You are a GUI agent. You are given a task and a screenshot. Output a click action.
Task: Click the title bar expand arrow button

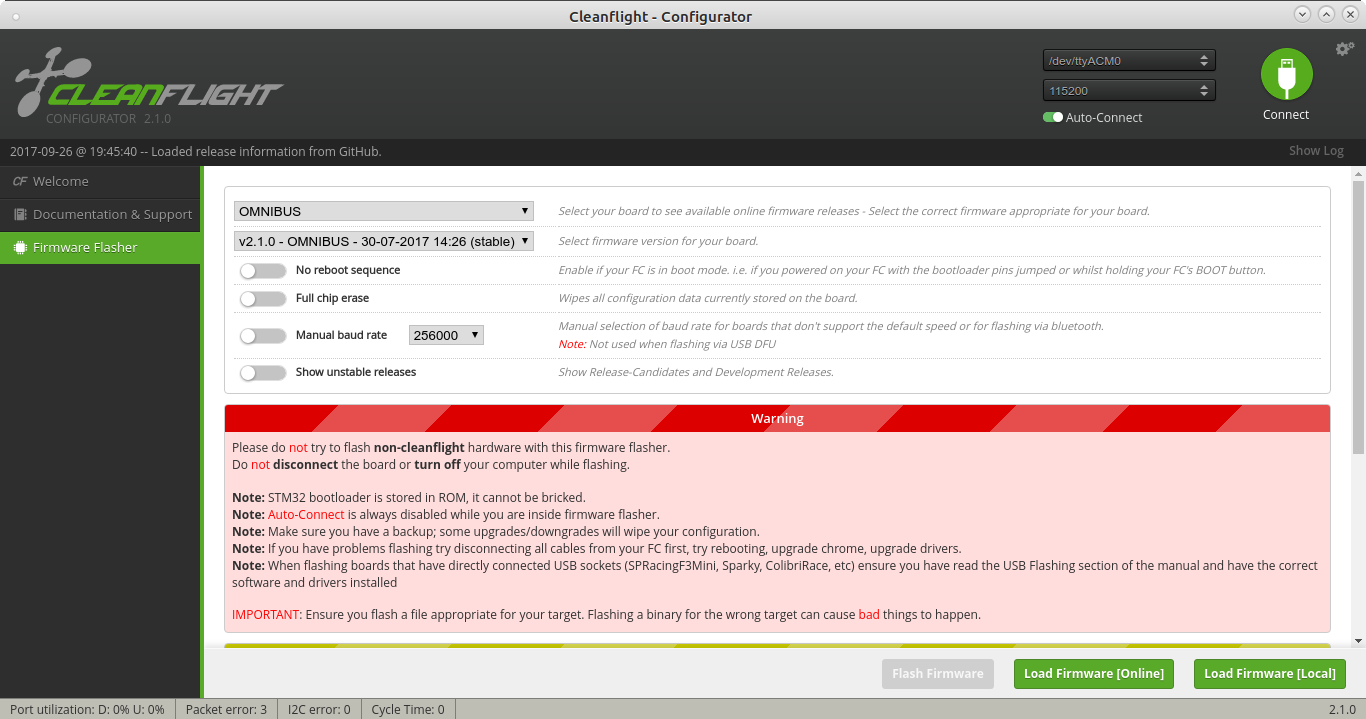point(1326,14)
